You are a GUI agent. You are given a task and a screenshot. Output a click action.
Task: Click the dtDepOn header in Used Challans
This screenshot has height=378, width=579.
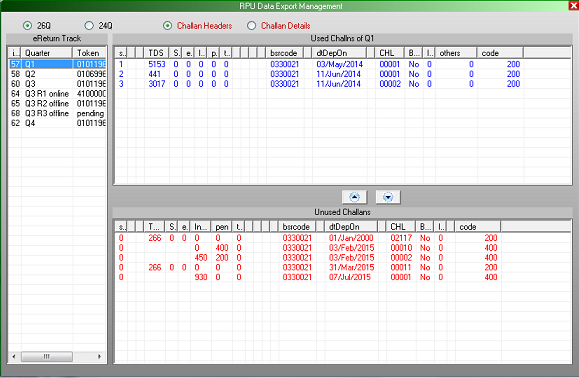[339, 53]
